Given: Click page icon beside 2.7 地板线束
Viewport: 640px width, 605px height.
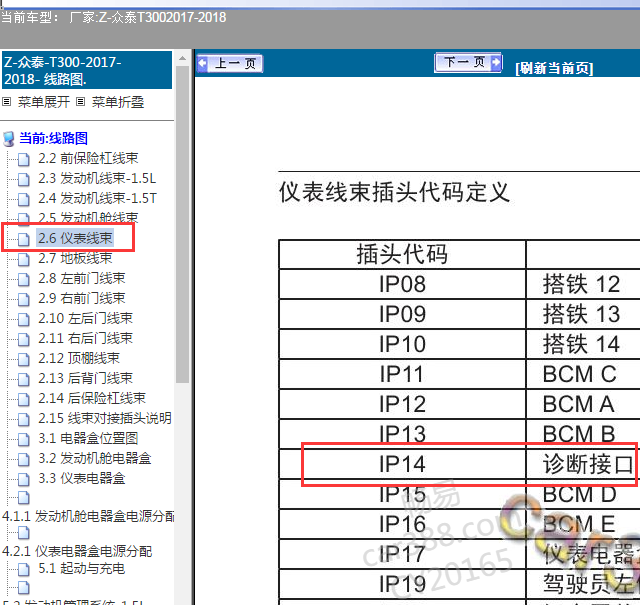Looking at the screenshot, I should point(24,259).
